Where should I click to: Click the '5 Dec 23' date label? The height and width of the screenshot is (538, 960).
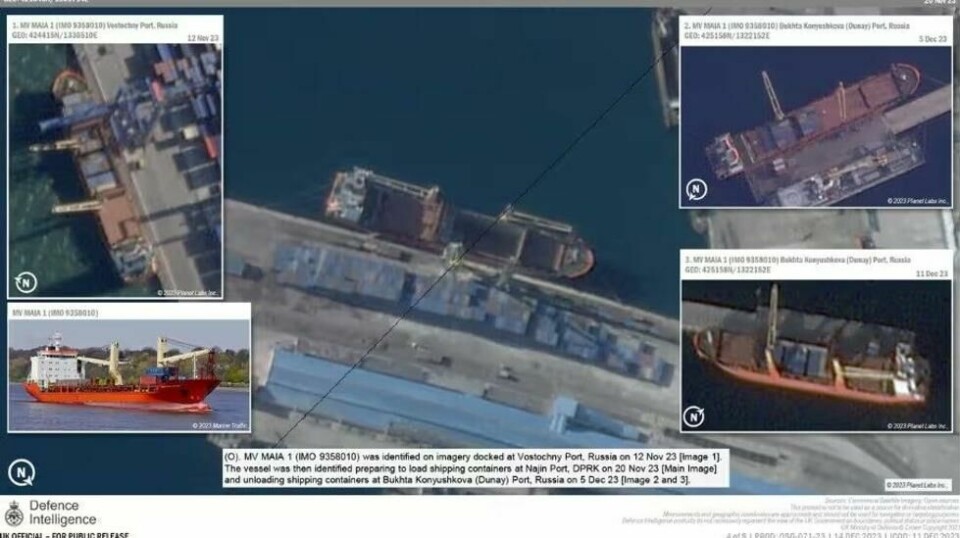tap(932, 39)
